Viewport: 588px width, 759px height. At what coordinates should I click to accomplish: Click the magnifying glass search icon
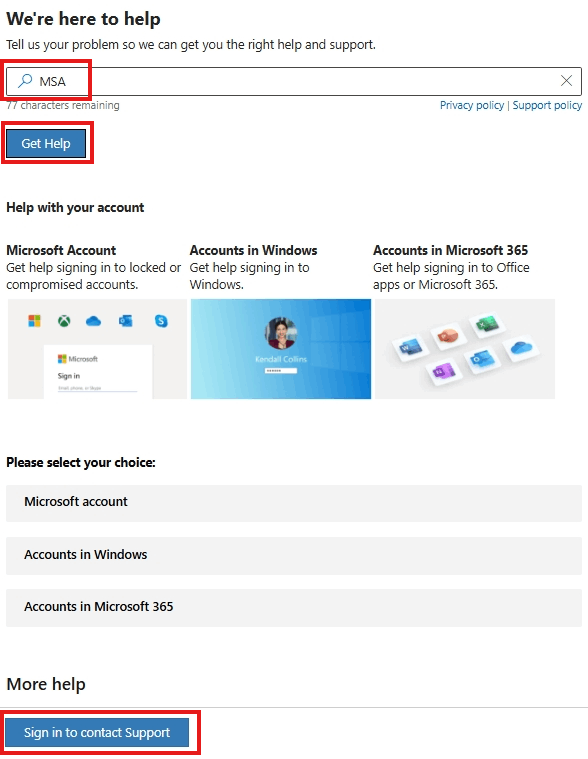(25, 80)
